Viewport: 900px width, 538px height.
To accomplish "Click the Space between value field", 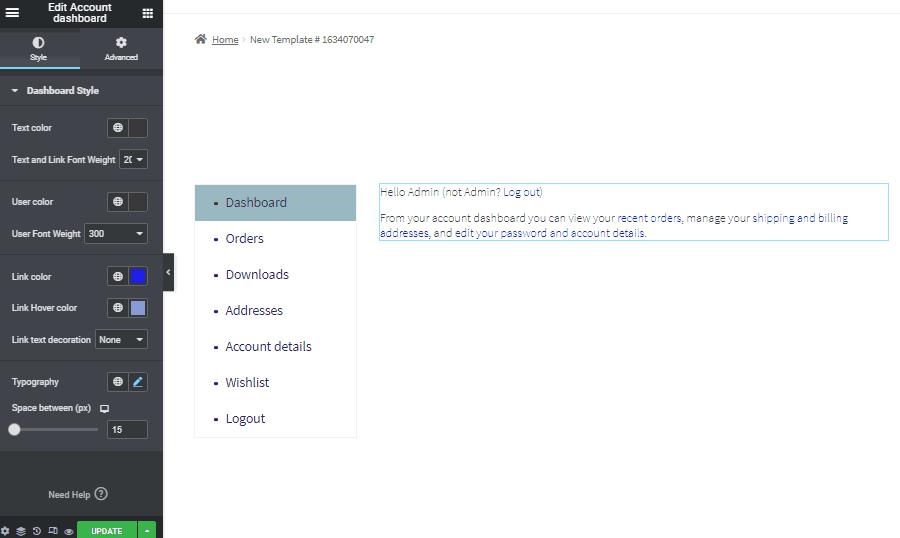I will (127, 429).
